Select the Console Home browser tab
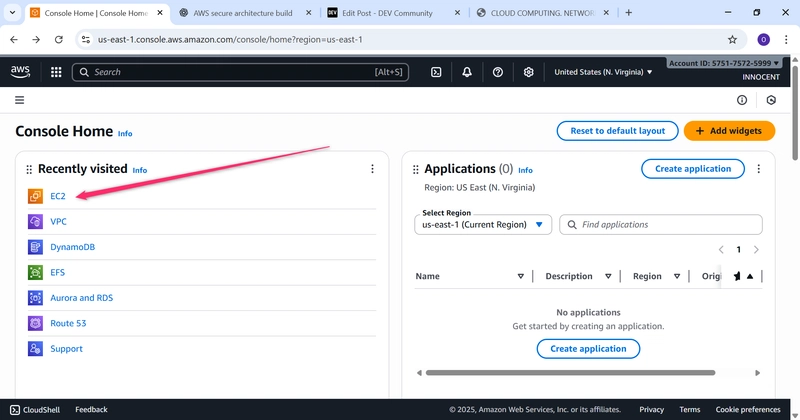The image size is (800, 420). pyautogui.click(x=97, y=13)
